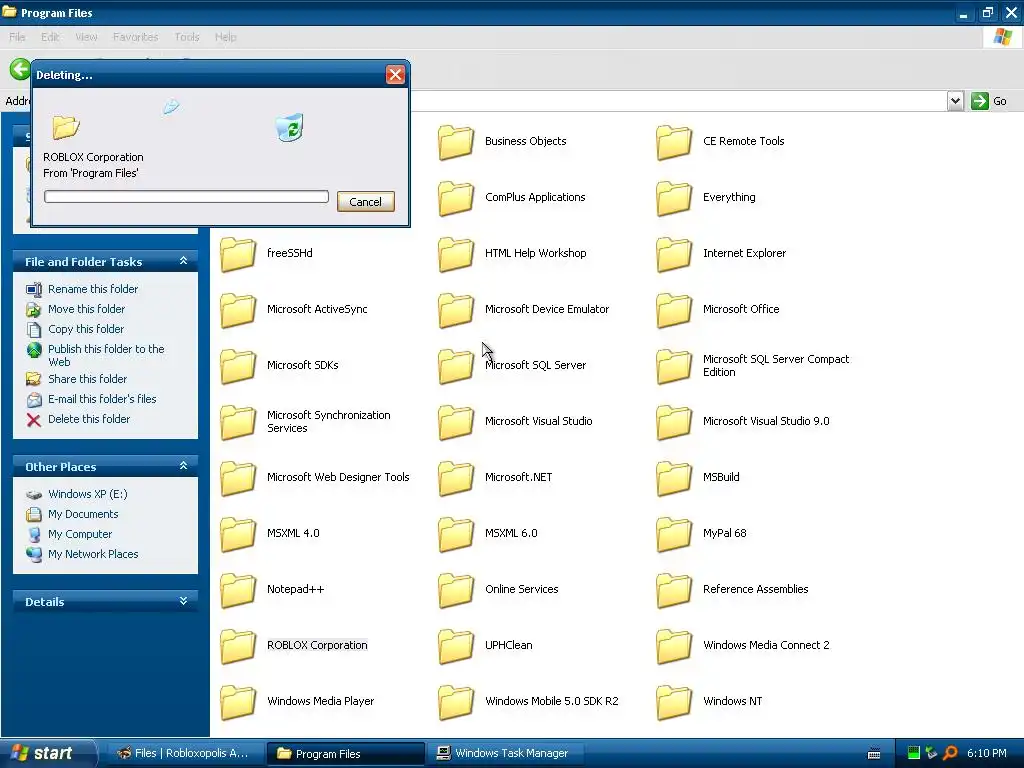Click Rename this folder link
This screenshot has height=768, width=1024.
point(93,289)
